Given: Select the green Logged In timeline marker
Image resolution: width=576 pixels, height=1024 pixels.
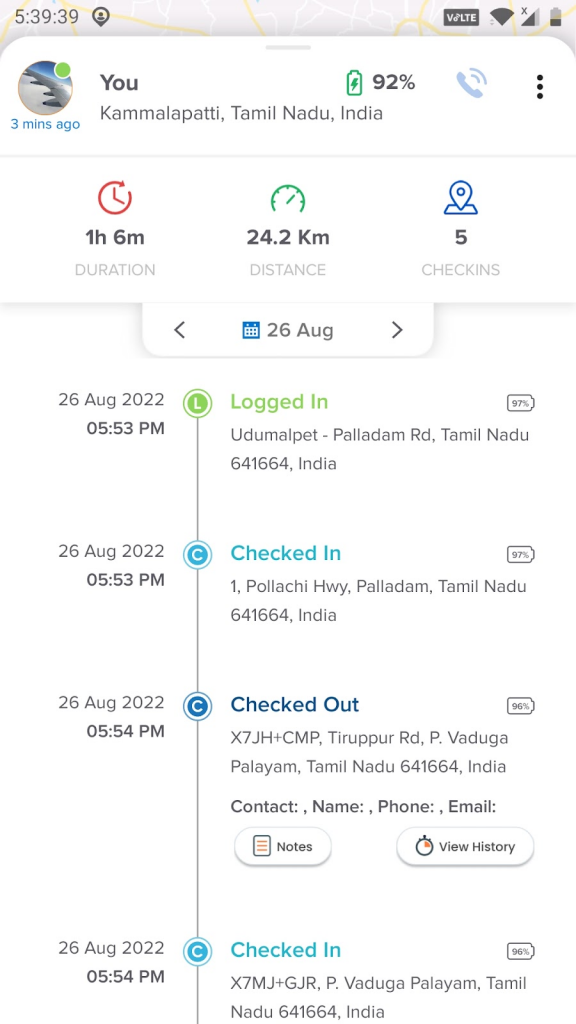Looking at the screenshot, I should [x=197, y=403].
